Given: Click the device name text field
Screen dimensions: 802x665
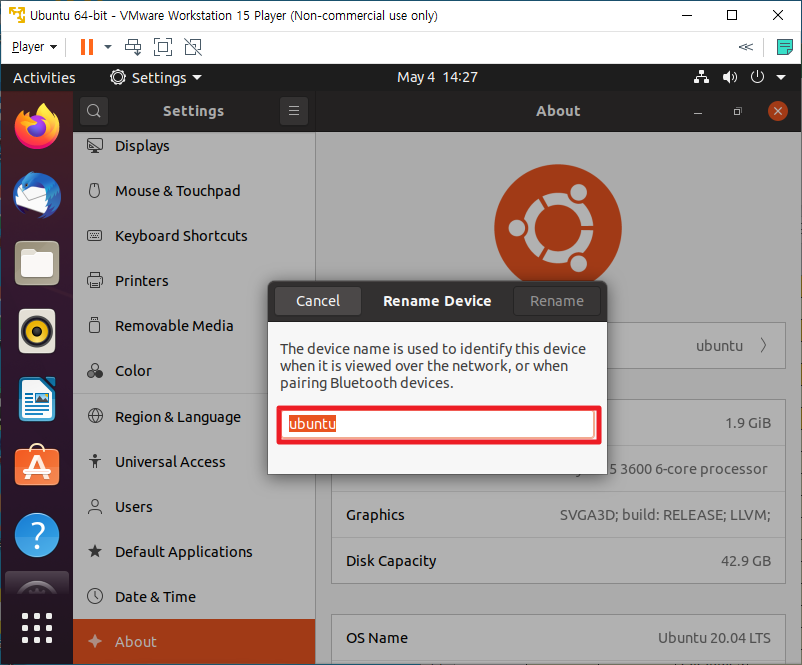Looking at the screenshot, I should (439, 425).
